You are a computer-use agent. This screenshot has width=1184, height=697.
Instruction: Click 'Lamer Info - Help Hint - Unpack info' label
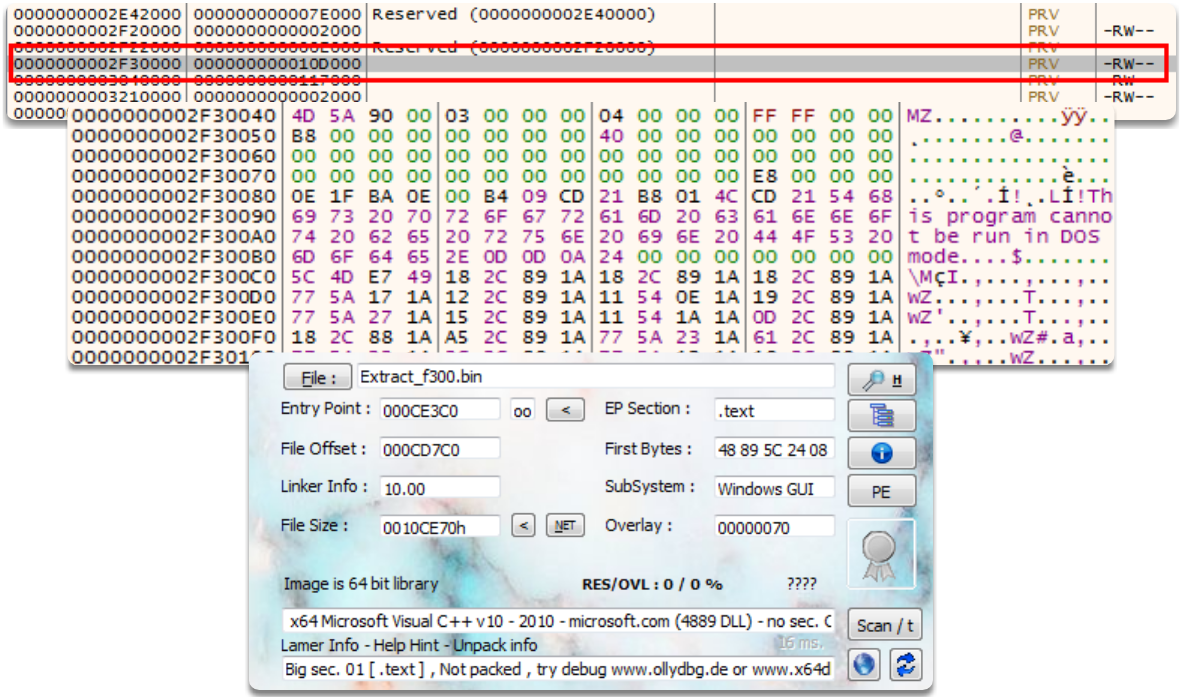tap(409, 645)
